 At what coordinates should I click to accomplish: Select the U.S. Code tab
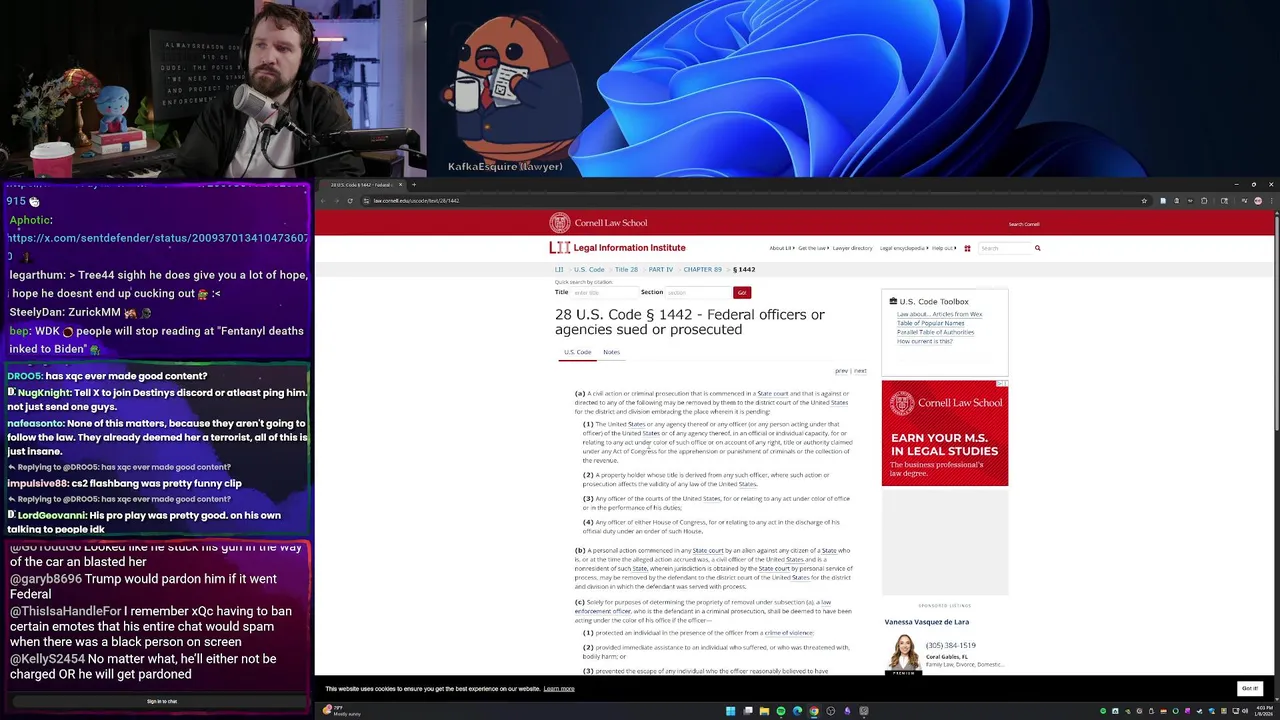(x=577, y=352)
